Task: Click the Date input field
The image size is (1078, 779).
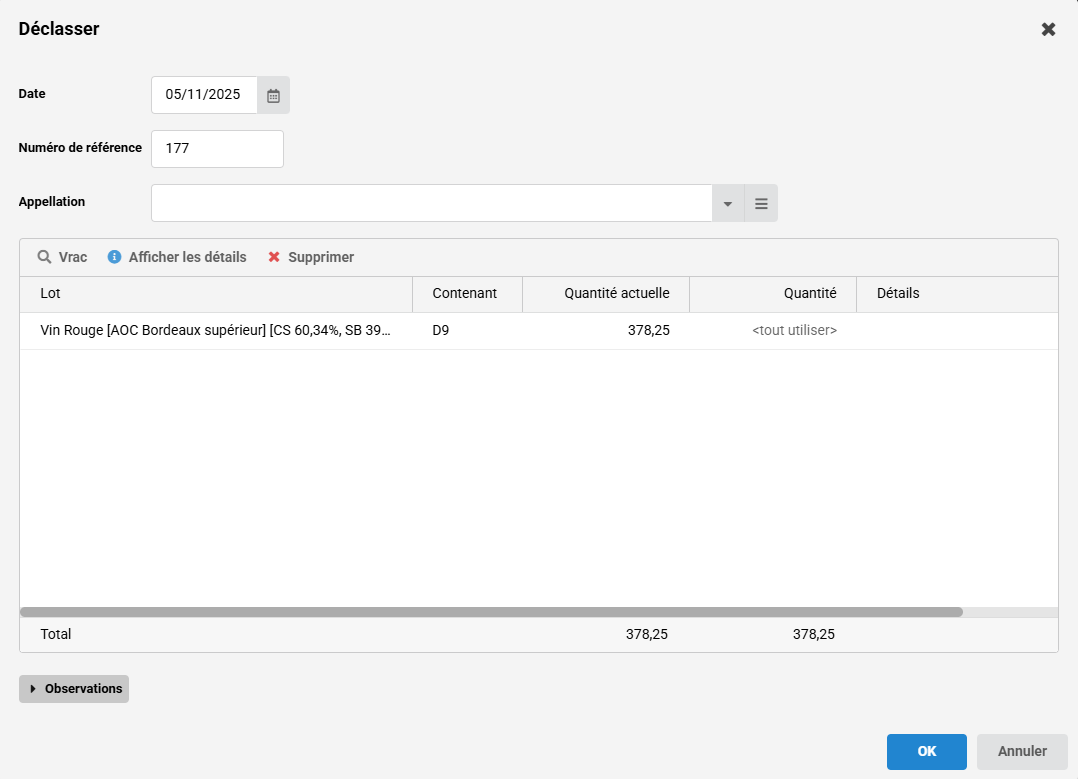Action: click(x=204, y=95)
